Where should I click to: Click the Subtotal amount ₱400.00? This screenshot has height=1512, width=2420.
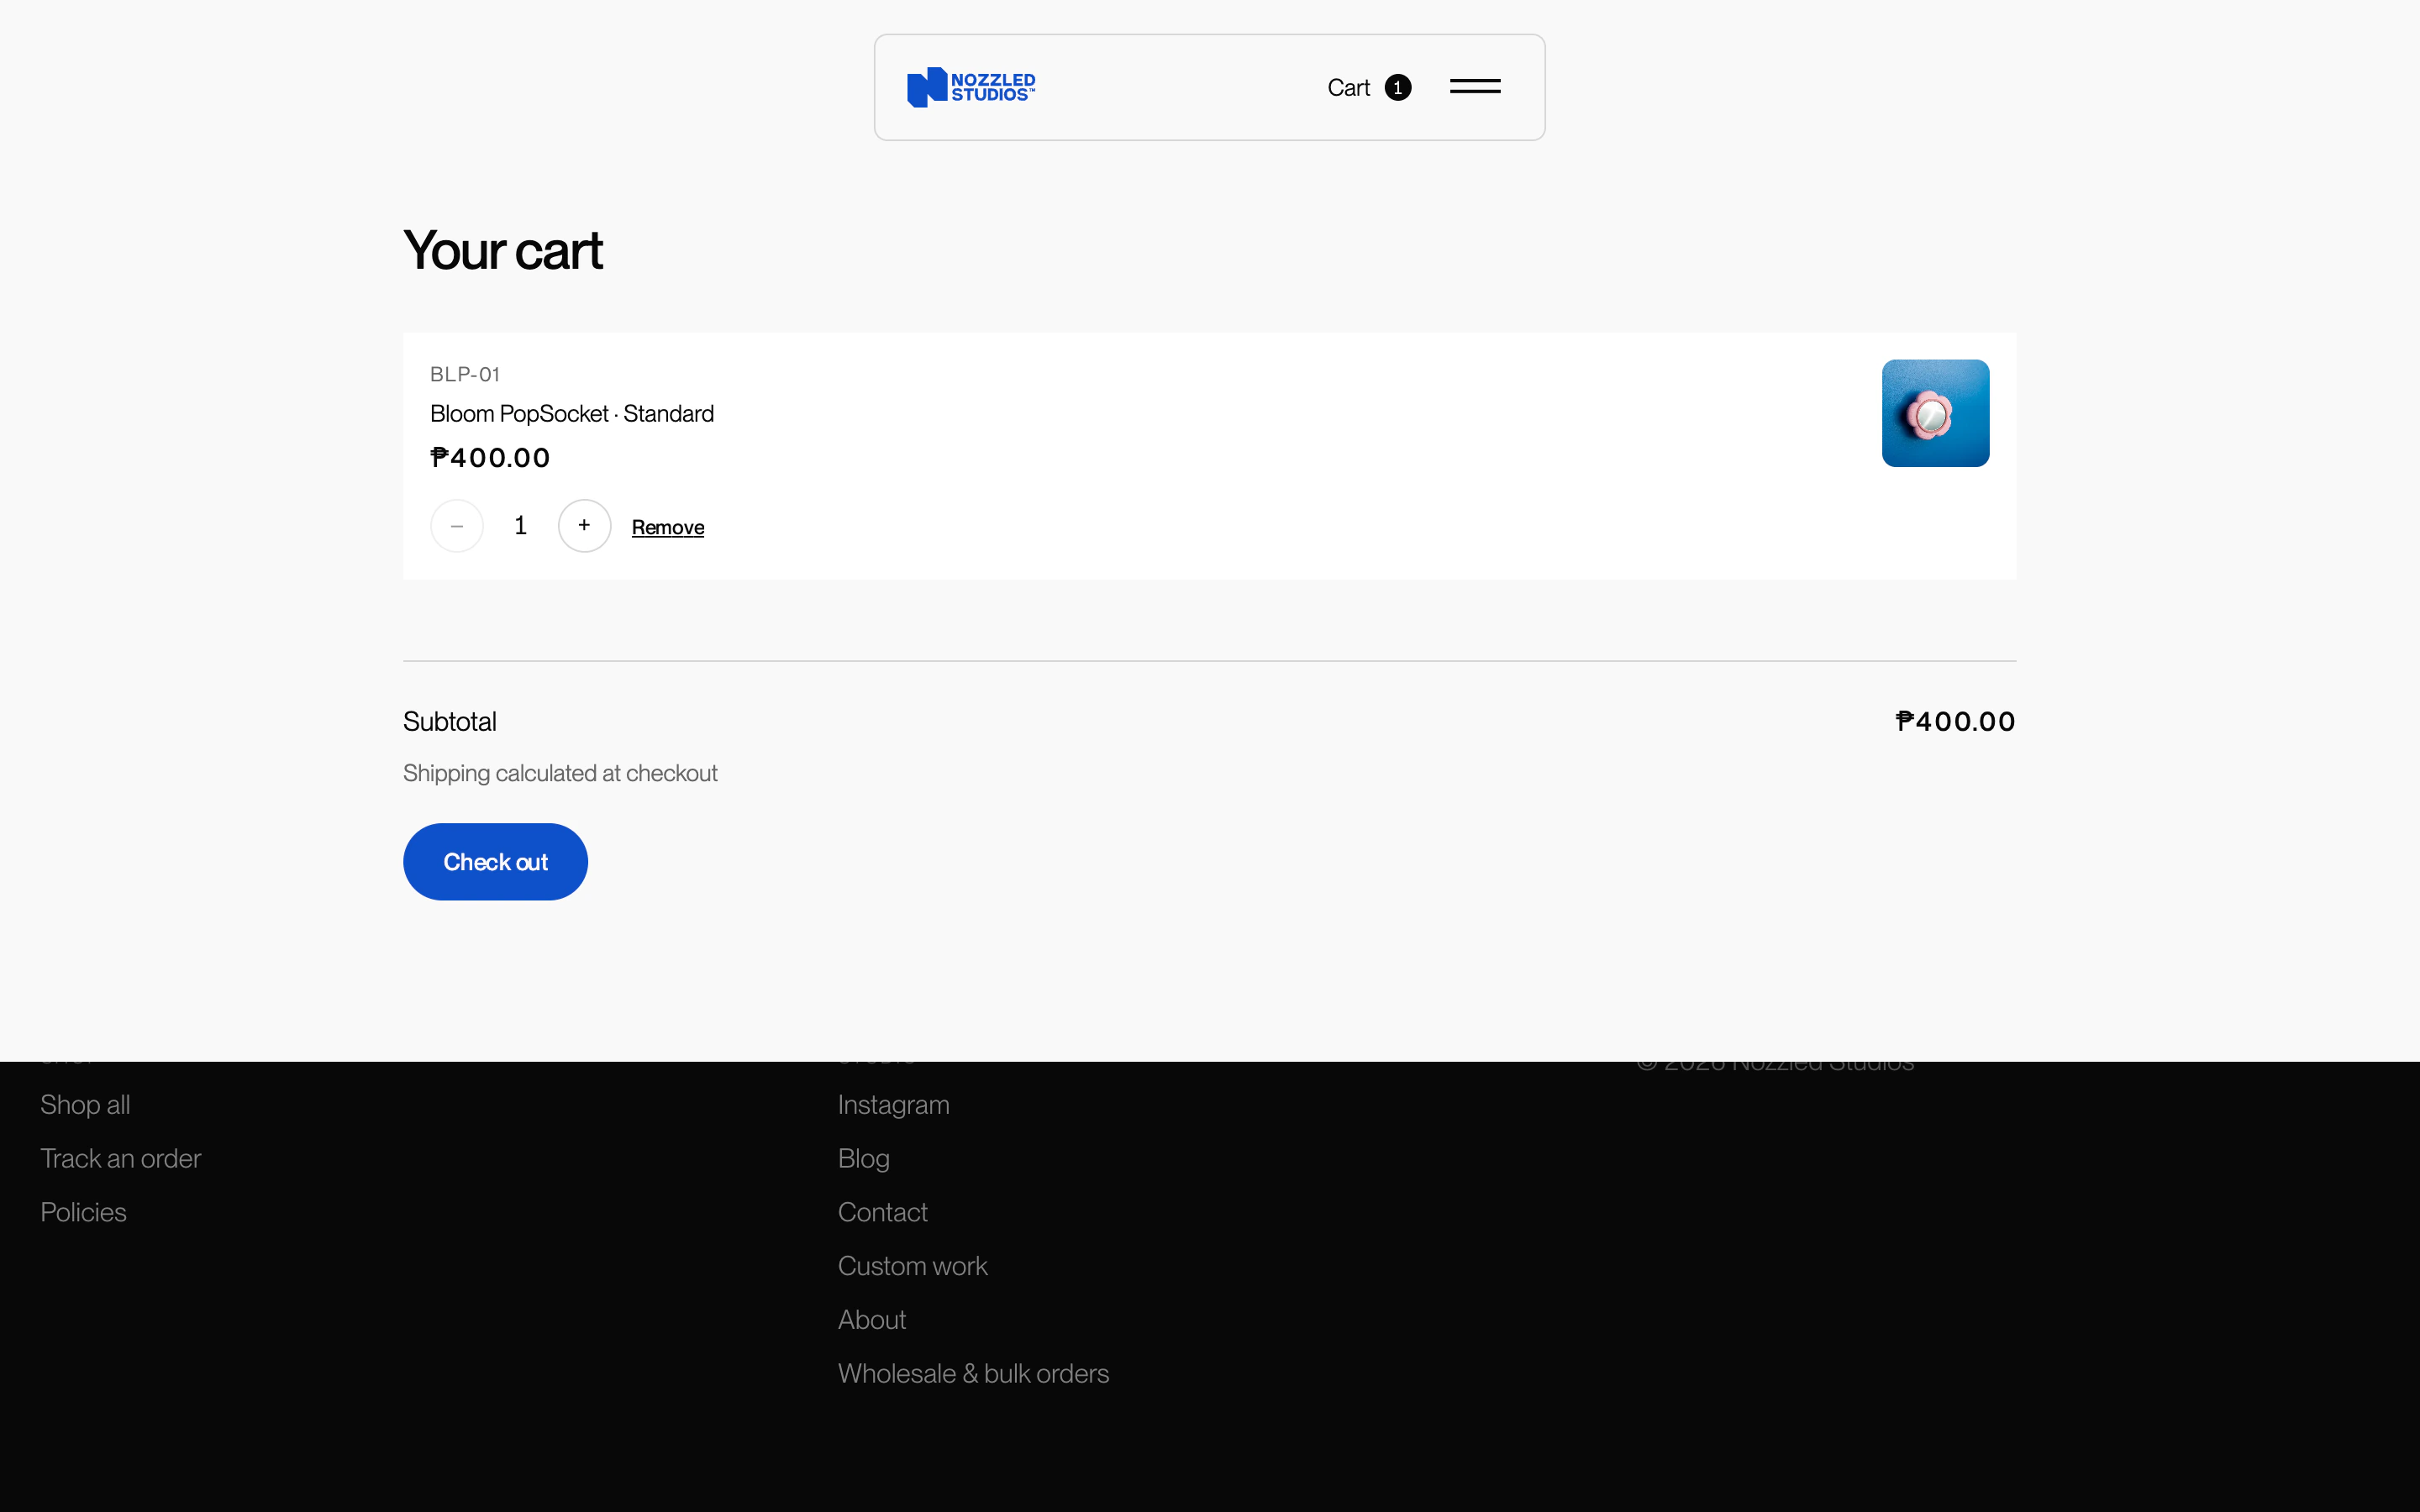coord(1955,722)
